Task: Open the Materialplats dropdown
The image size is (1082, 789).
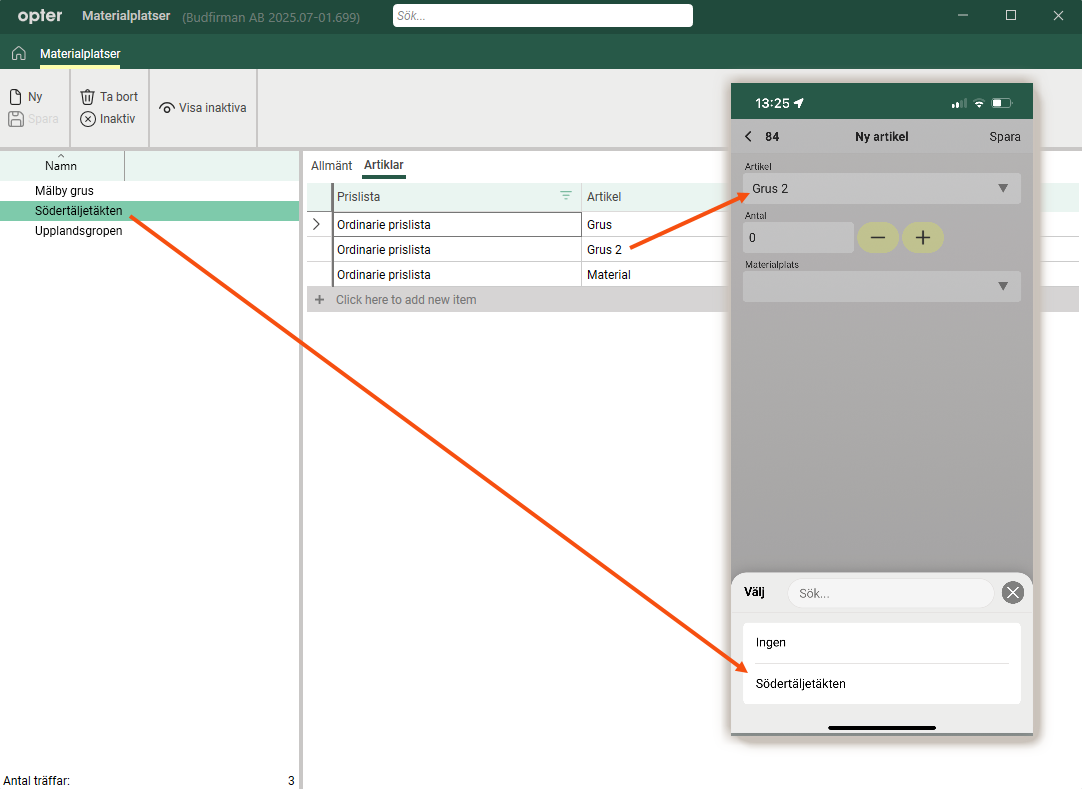Action: tap(881, 286)
